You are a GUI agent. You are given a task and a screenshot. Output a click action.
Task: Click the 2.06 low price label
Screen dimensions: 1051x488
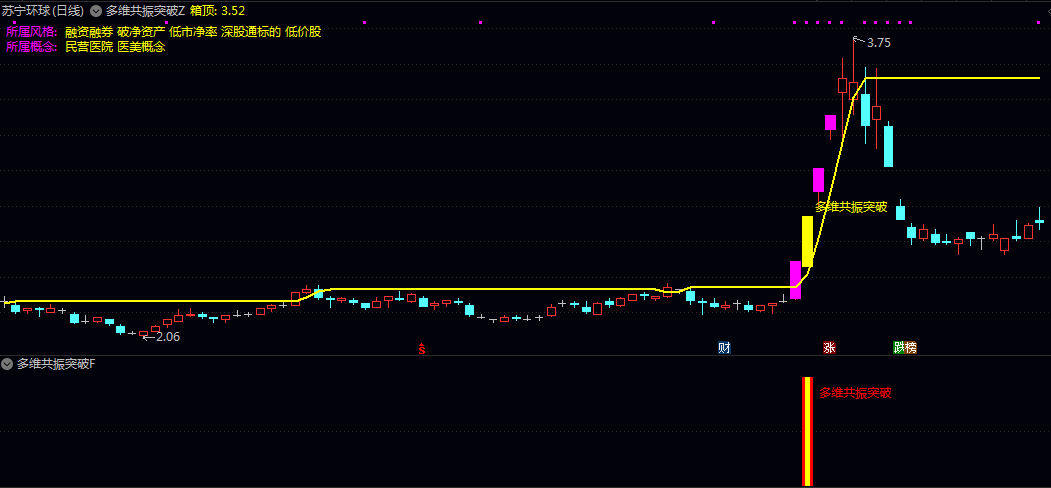click(x=168, y=337)
